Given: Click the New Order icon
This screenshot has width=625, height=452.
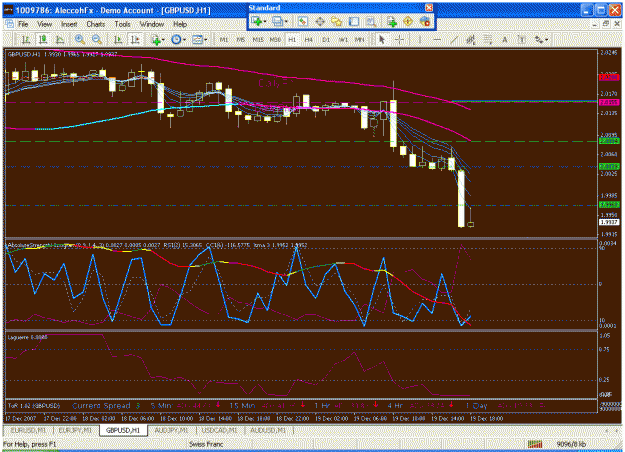Looking at the screenshot, I should [392, 22].
